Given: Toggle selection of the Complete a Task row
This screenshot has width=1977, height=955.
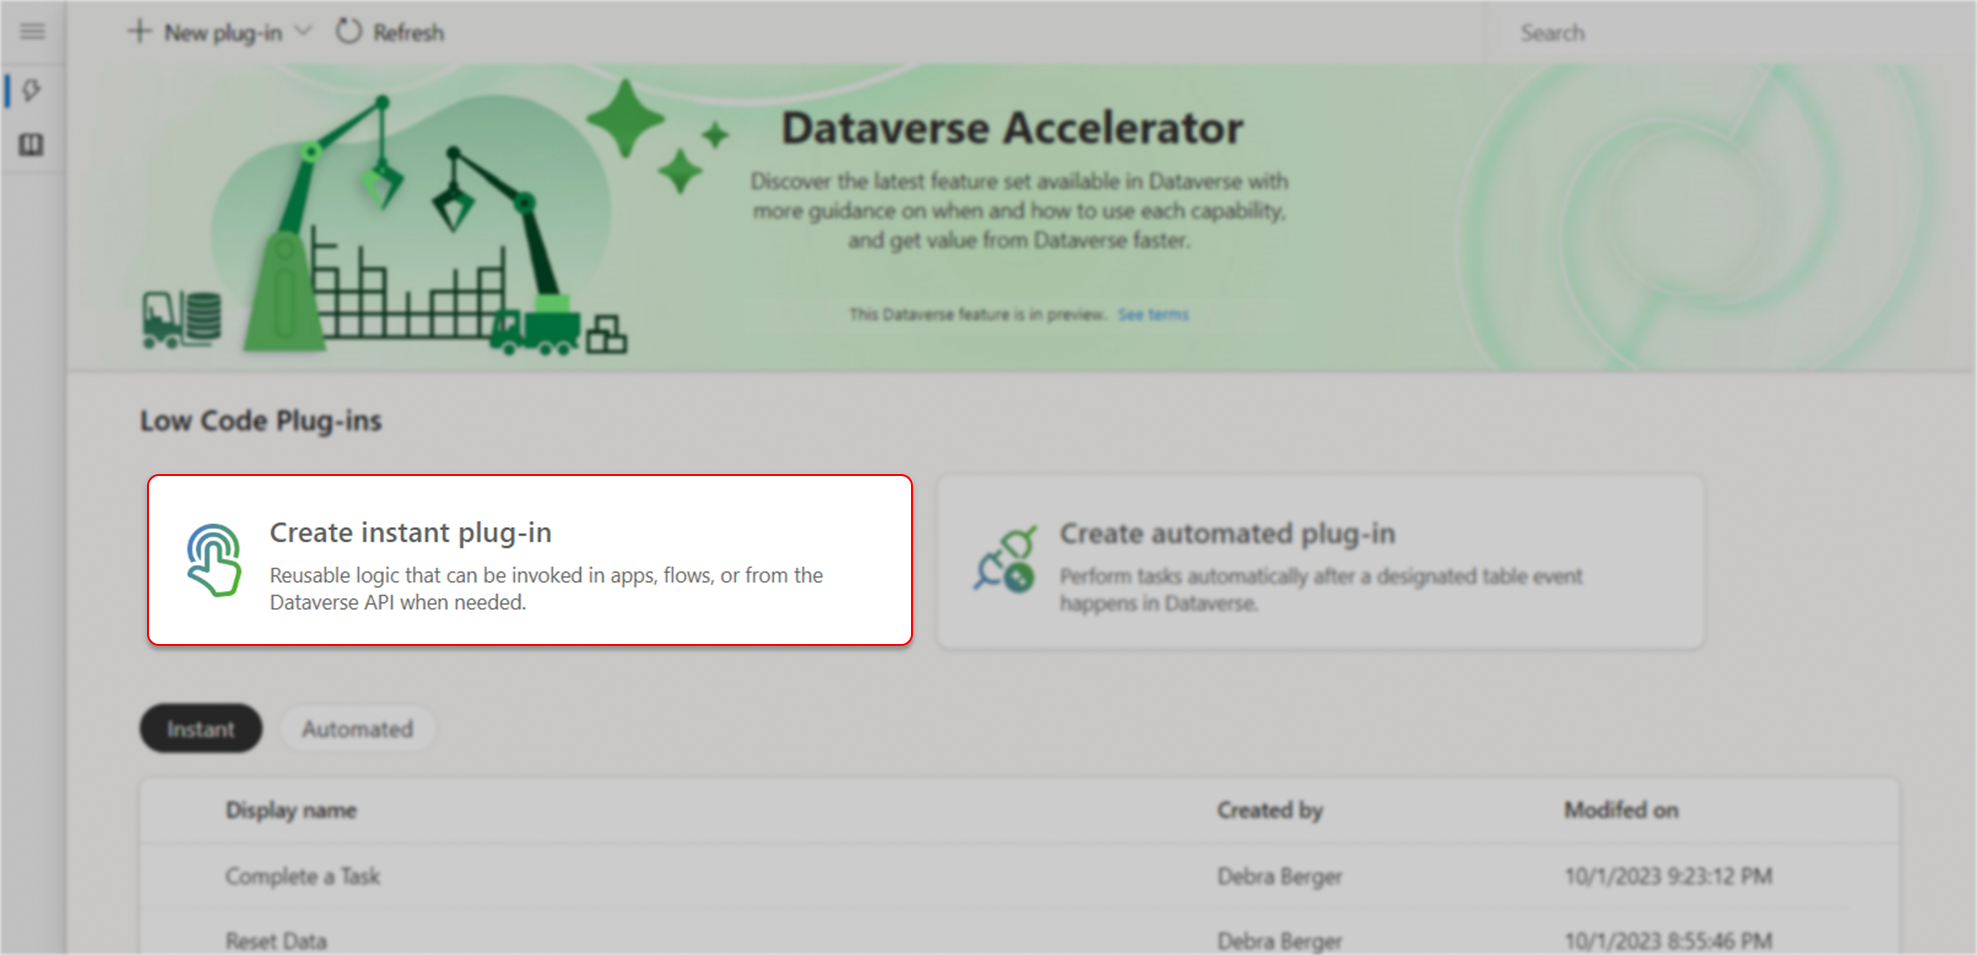Looking at the screenshot, I should pyautogui.click(x=302, y=876).
